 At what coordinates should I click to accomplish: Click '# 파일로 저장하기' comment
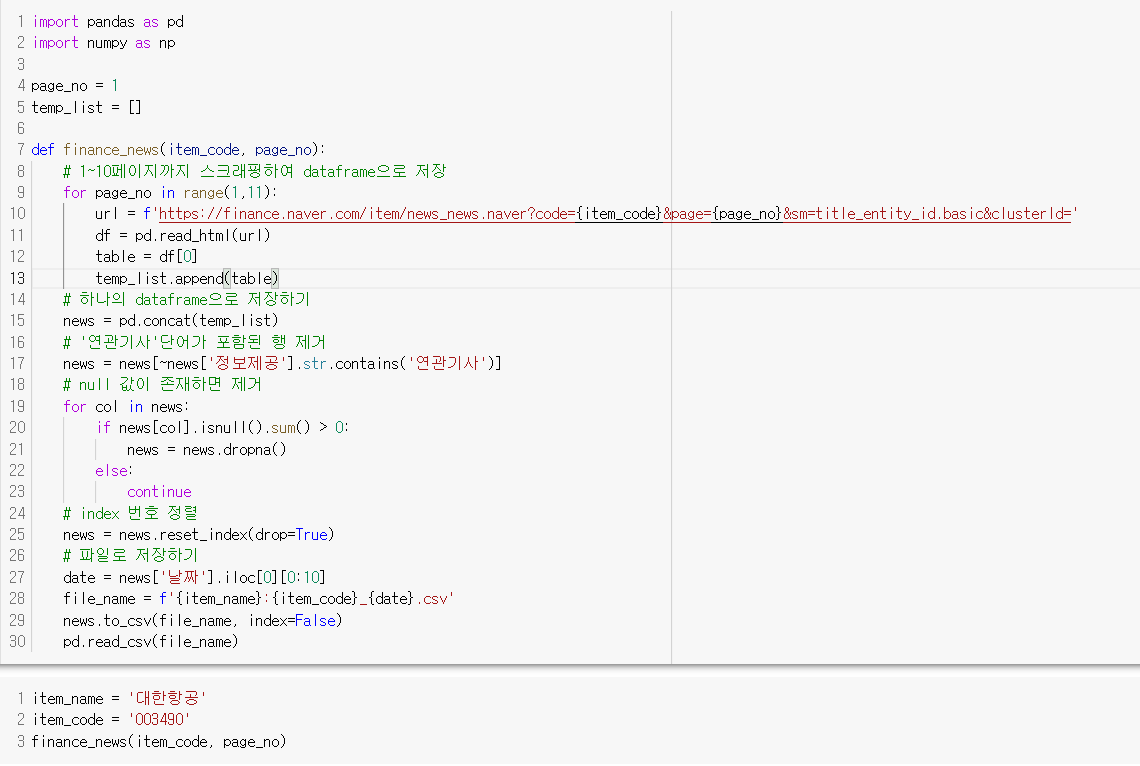[130, 555]
